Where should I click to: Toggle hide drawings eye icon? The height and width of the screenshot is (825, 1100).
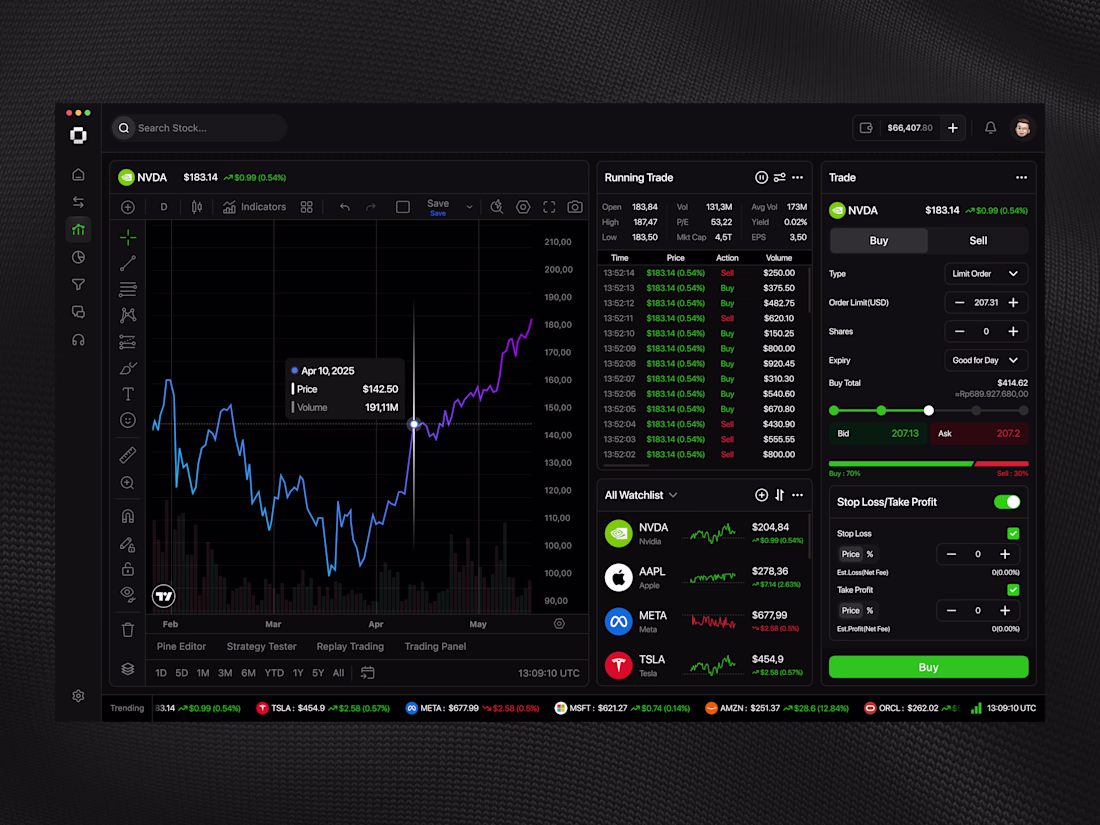128,595
